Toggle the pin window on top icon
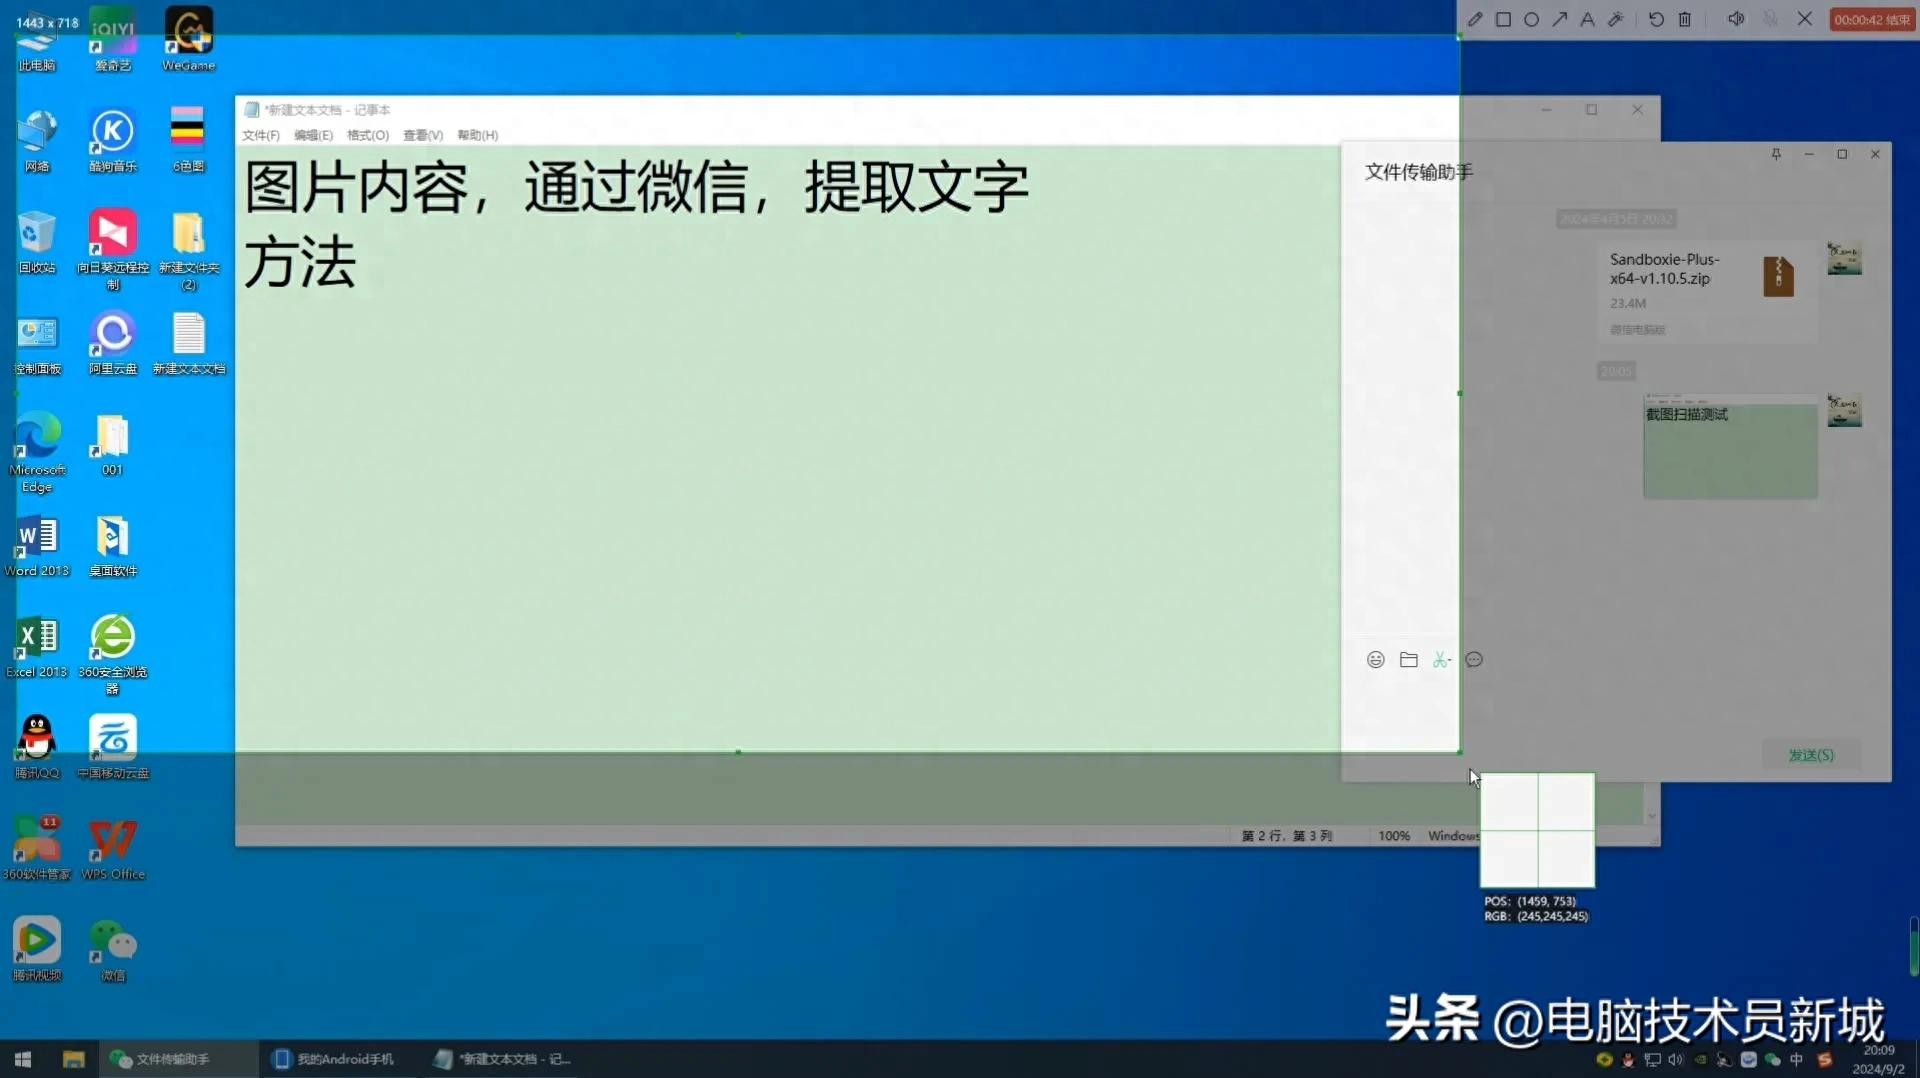1920x1078 pixels. coord(1776,154)
